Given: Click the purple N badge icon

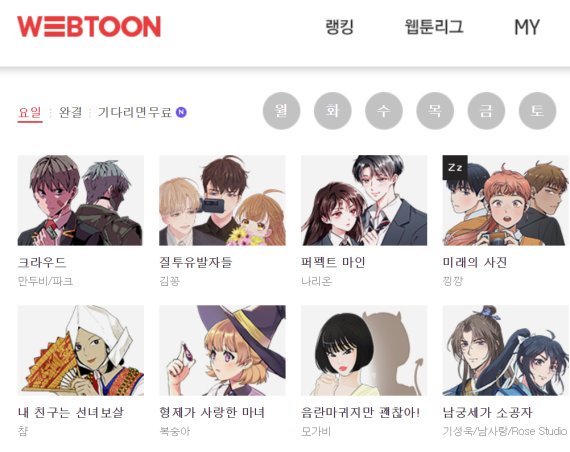Looking at the screenshot, I should [181, 112].
